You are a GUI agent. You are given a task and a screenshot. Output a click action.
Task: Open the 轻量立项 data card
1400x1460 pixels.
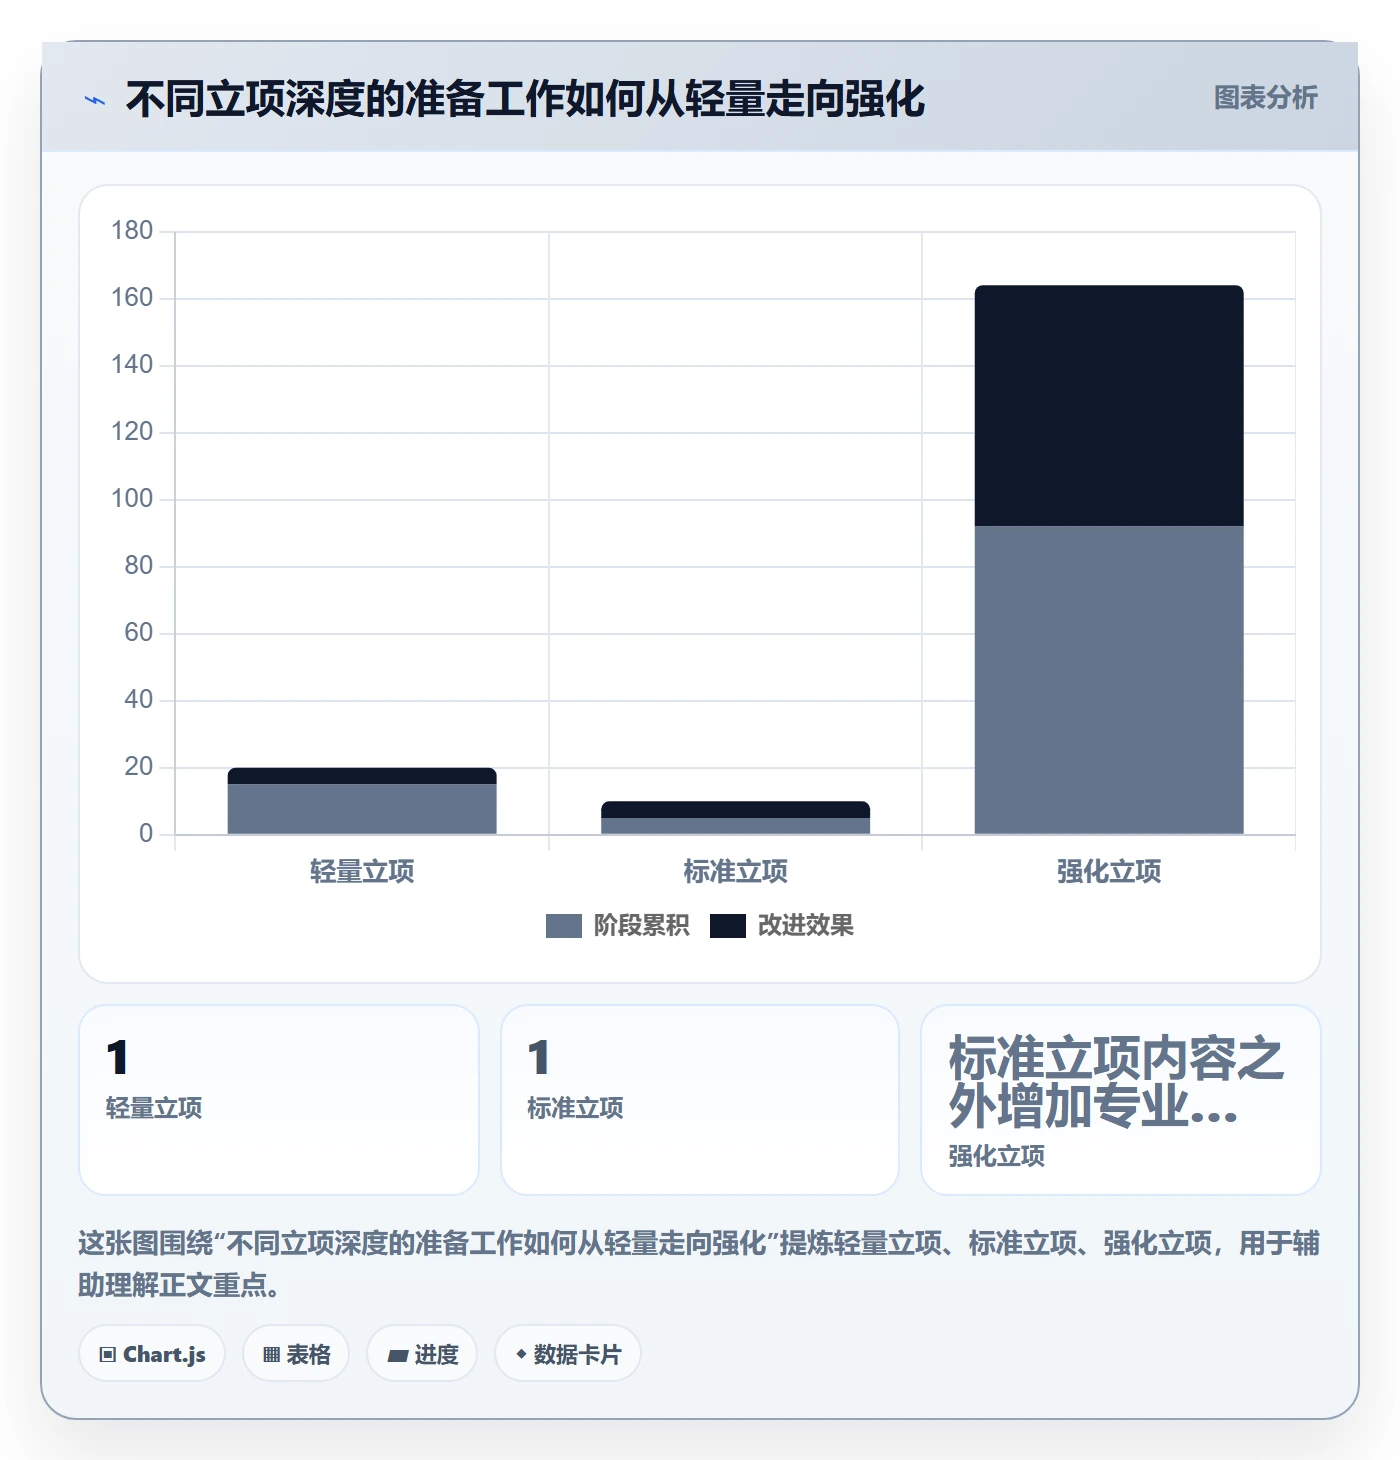[279, 1100]
